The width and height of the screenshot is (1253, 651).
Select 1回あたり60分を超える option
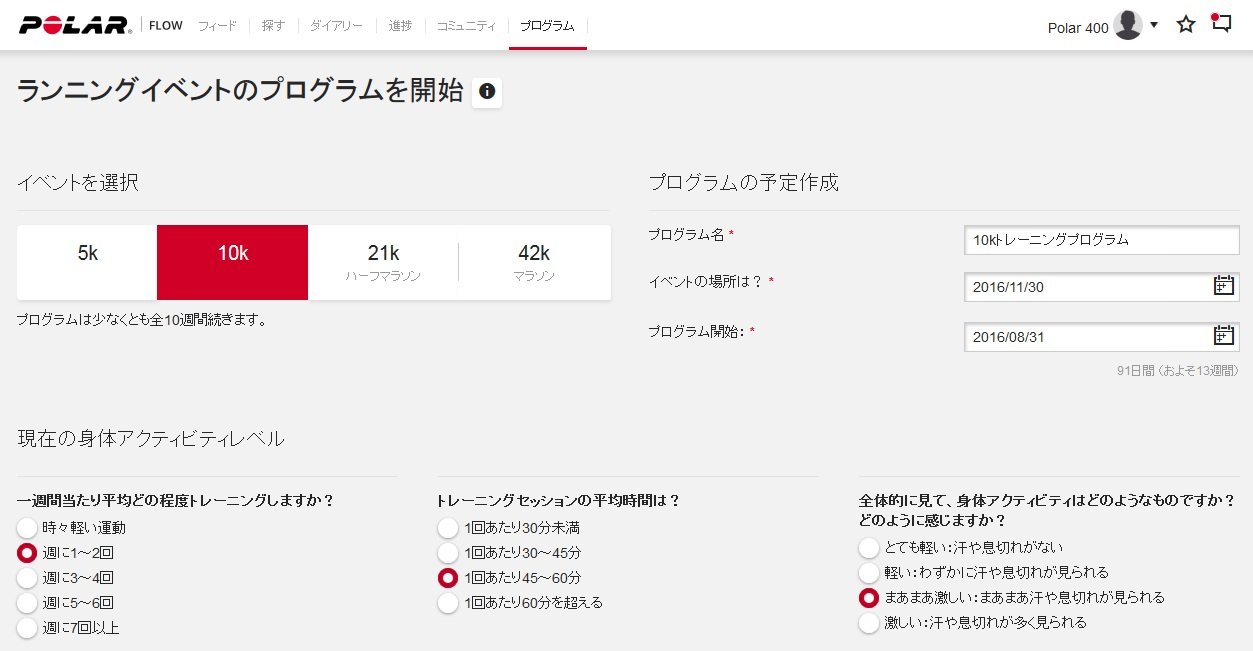[x=448, y=603]
